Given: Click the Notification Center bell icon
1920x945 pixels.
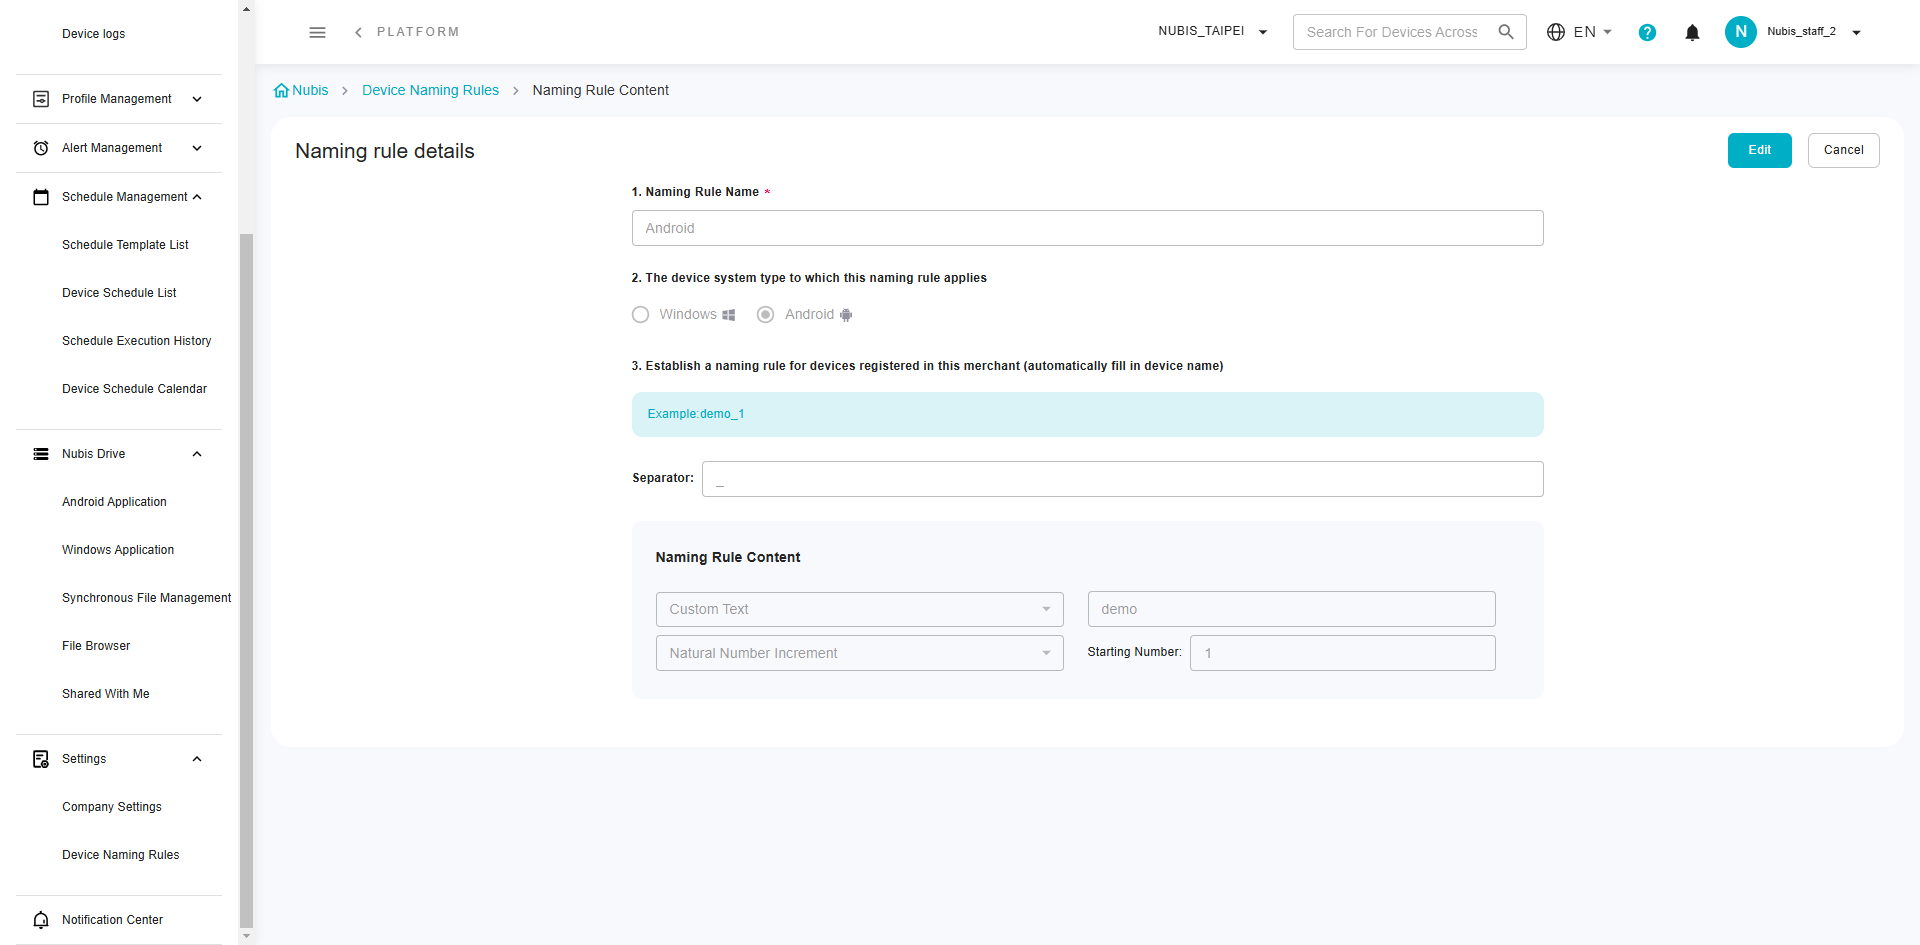Looking at the screenshot, I should [x=41, y=920].
